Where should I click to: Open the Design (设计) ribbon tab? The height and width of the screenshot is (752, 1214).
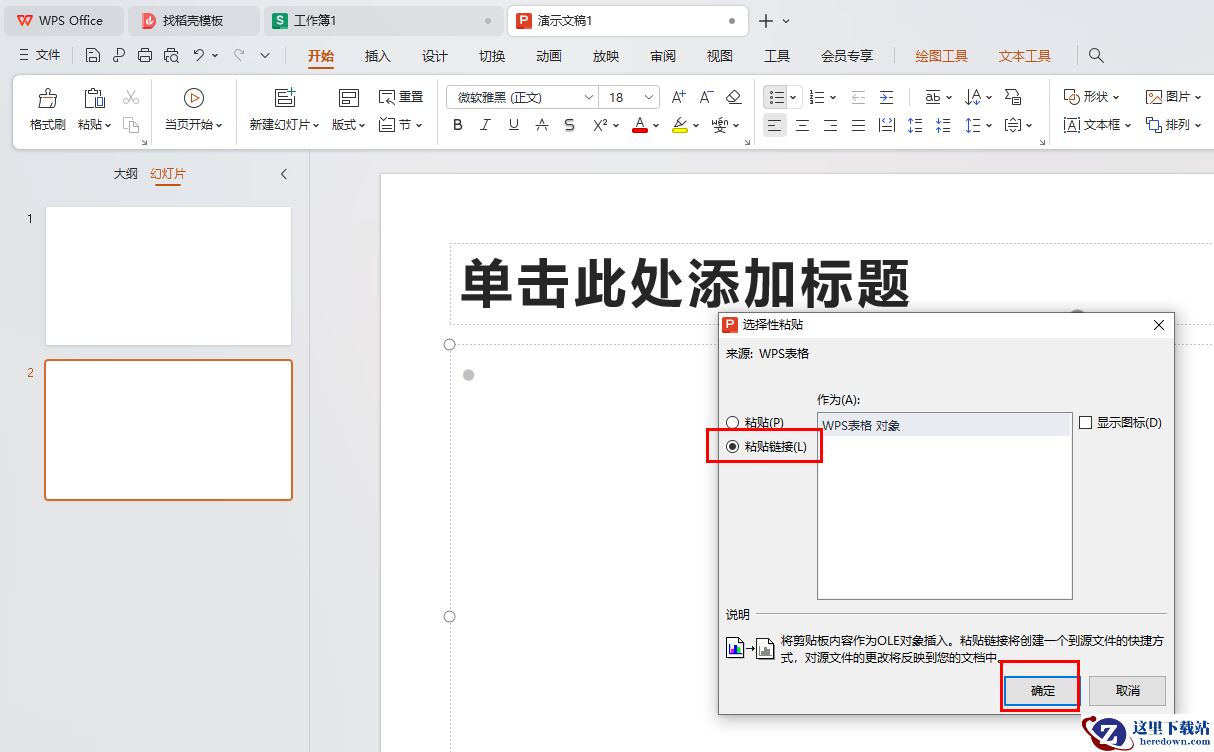(x=435, y=56)
